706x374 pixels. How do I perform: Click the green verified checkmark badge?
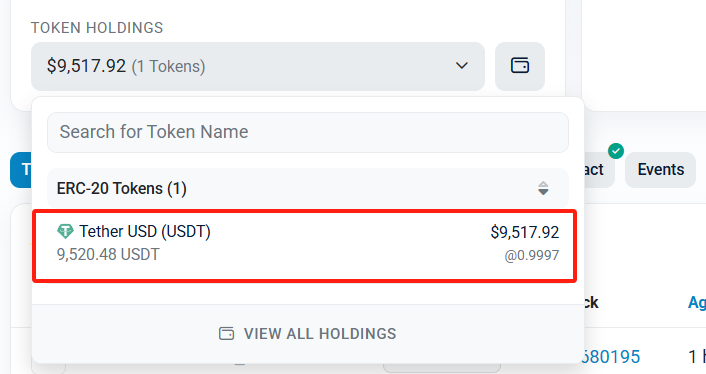coord(615,151)
